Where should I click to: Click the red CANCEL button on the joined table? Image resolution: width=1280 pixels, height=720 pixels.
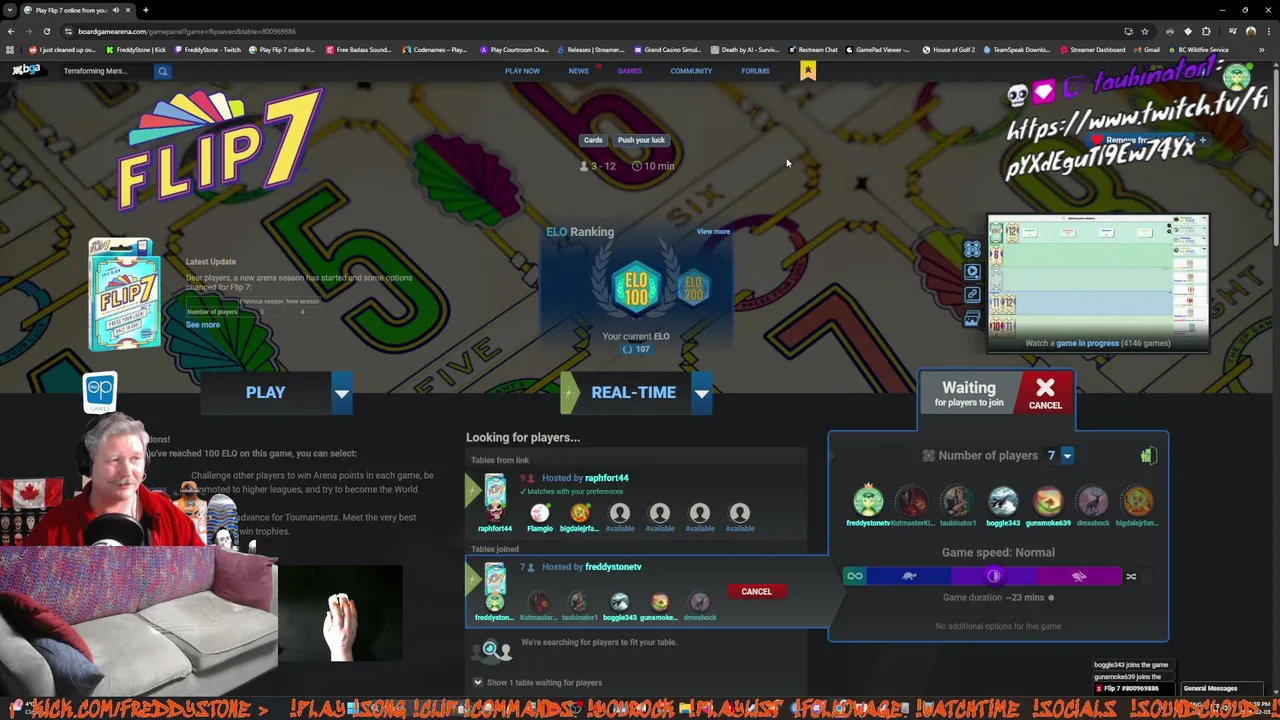pos(756,592)
